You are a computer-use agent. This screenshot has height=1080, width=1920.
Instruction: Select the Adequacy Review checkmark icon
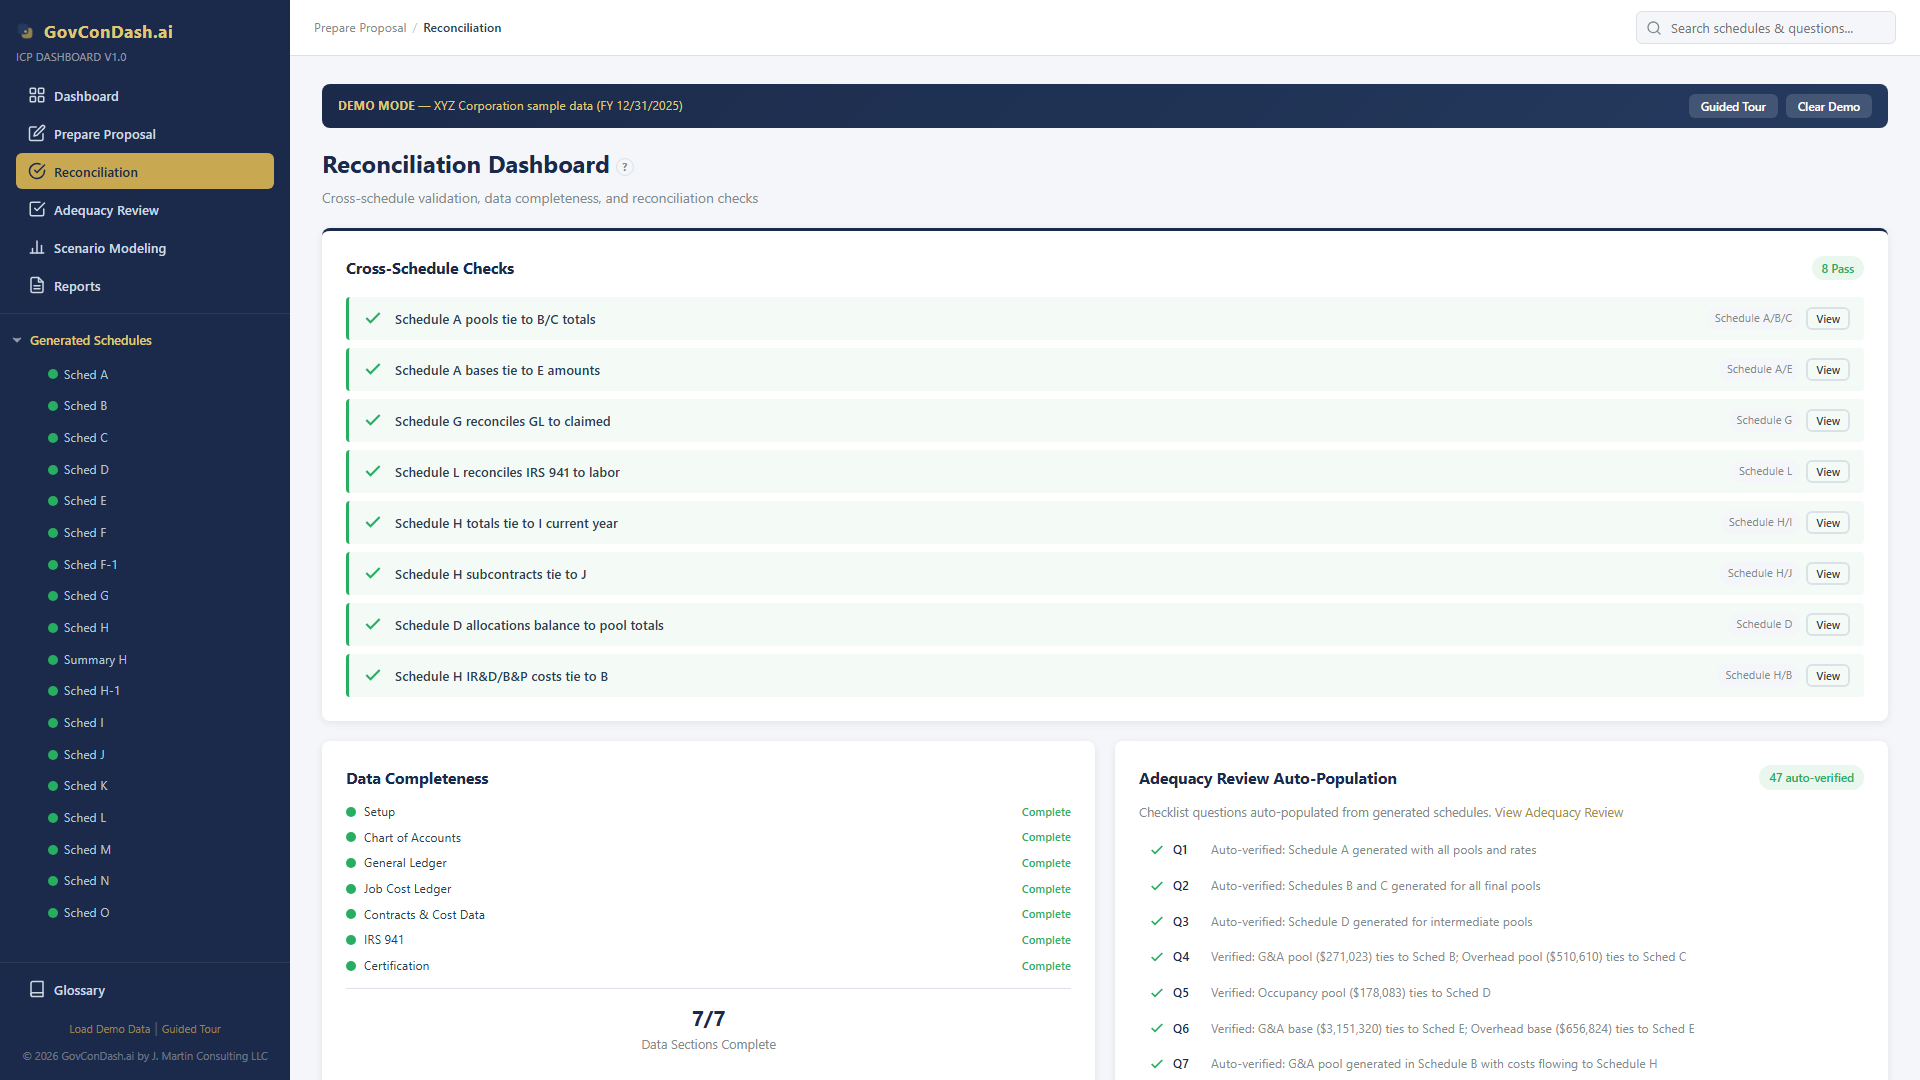click(x=37, y=209)
